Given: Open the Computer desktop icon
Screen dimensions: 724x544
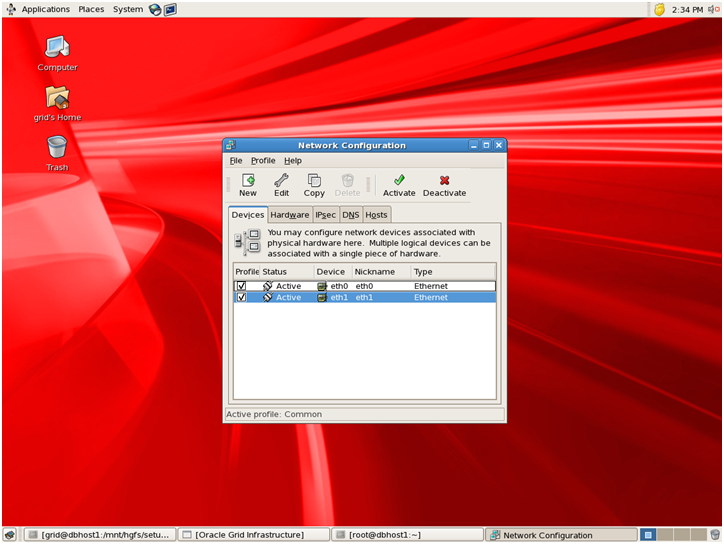Looking at the screenshot, I should [57, 47].
